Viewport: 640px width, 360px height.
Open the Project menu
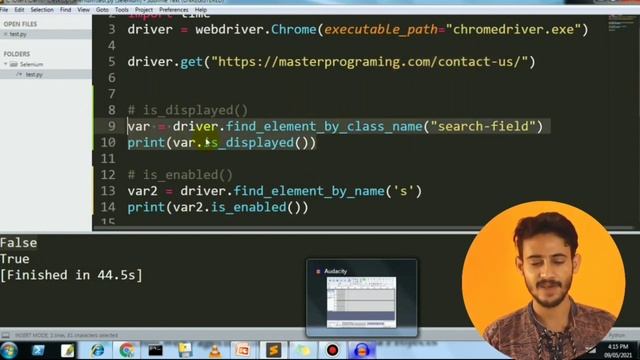click(x=144, y=9)
